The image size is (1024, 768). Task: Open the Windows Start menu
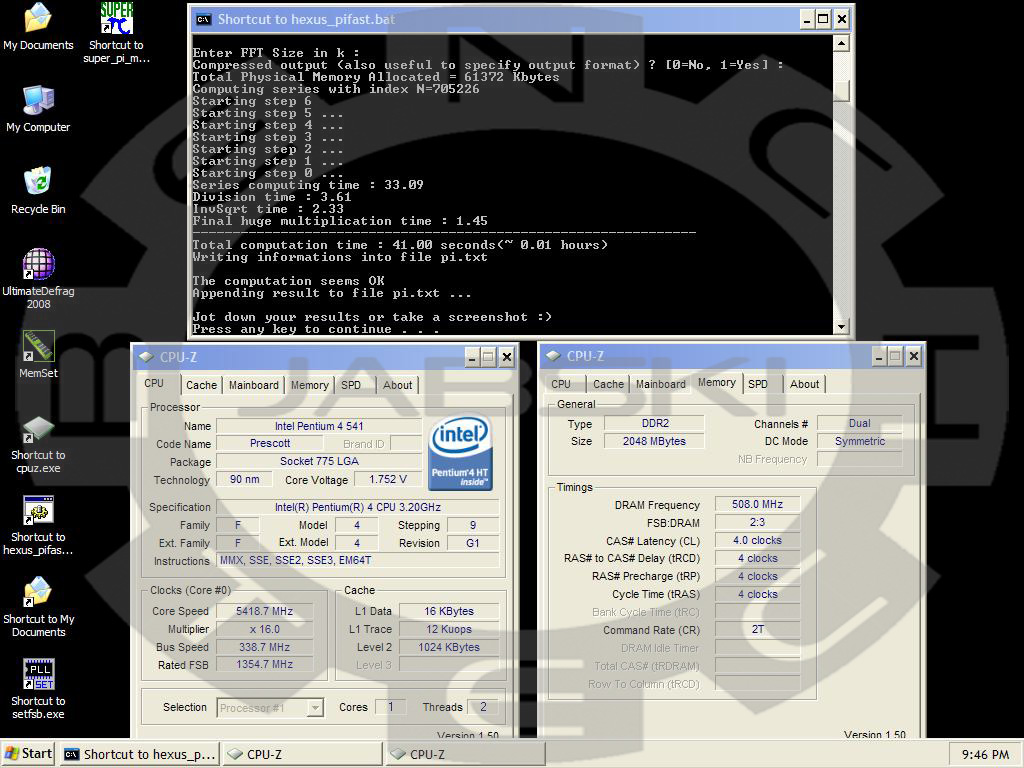tap(28, 754)
